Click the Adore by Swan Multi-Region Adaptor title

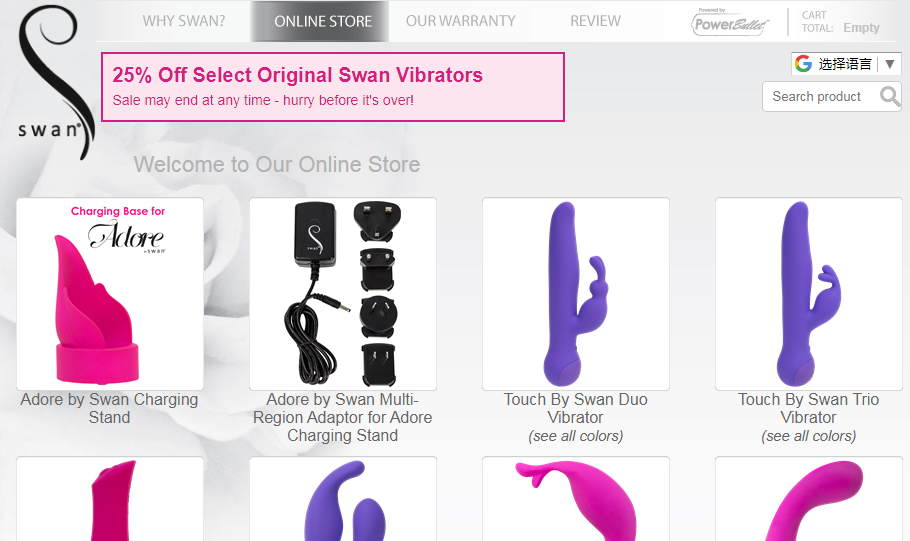click(x=342, y=417)
